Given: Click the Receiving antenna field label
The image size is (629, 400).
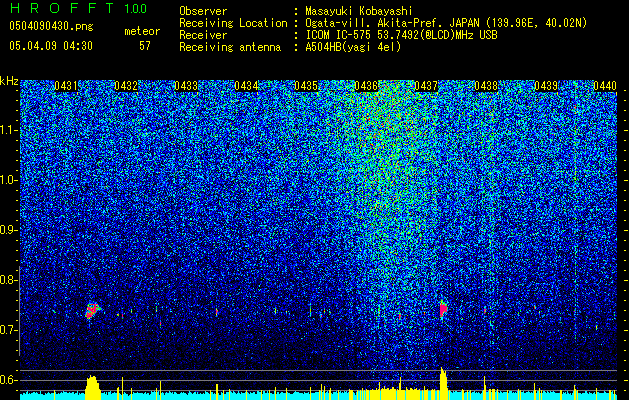Looking at the screenshot, I should [230, 47].
